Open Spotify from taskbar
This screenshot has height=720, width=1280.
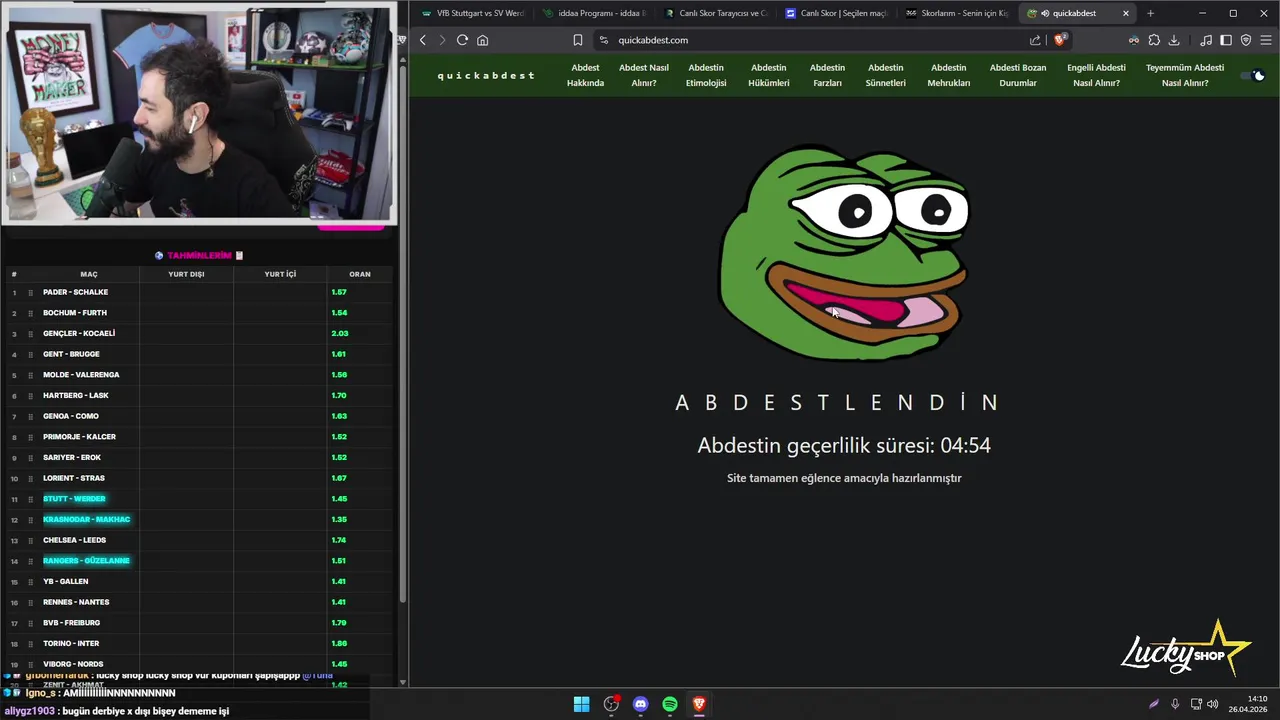670,704
